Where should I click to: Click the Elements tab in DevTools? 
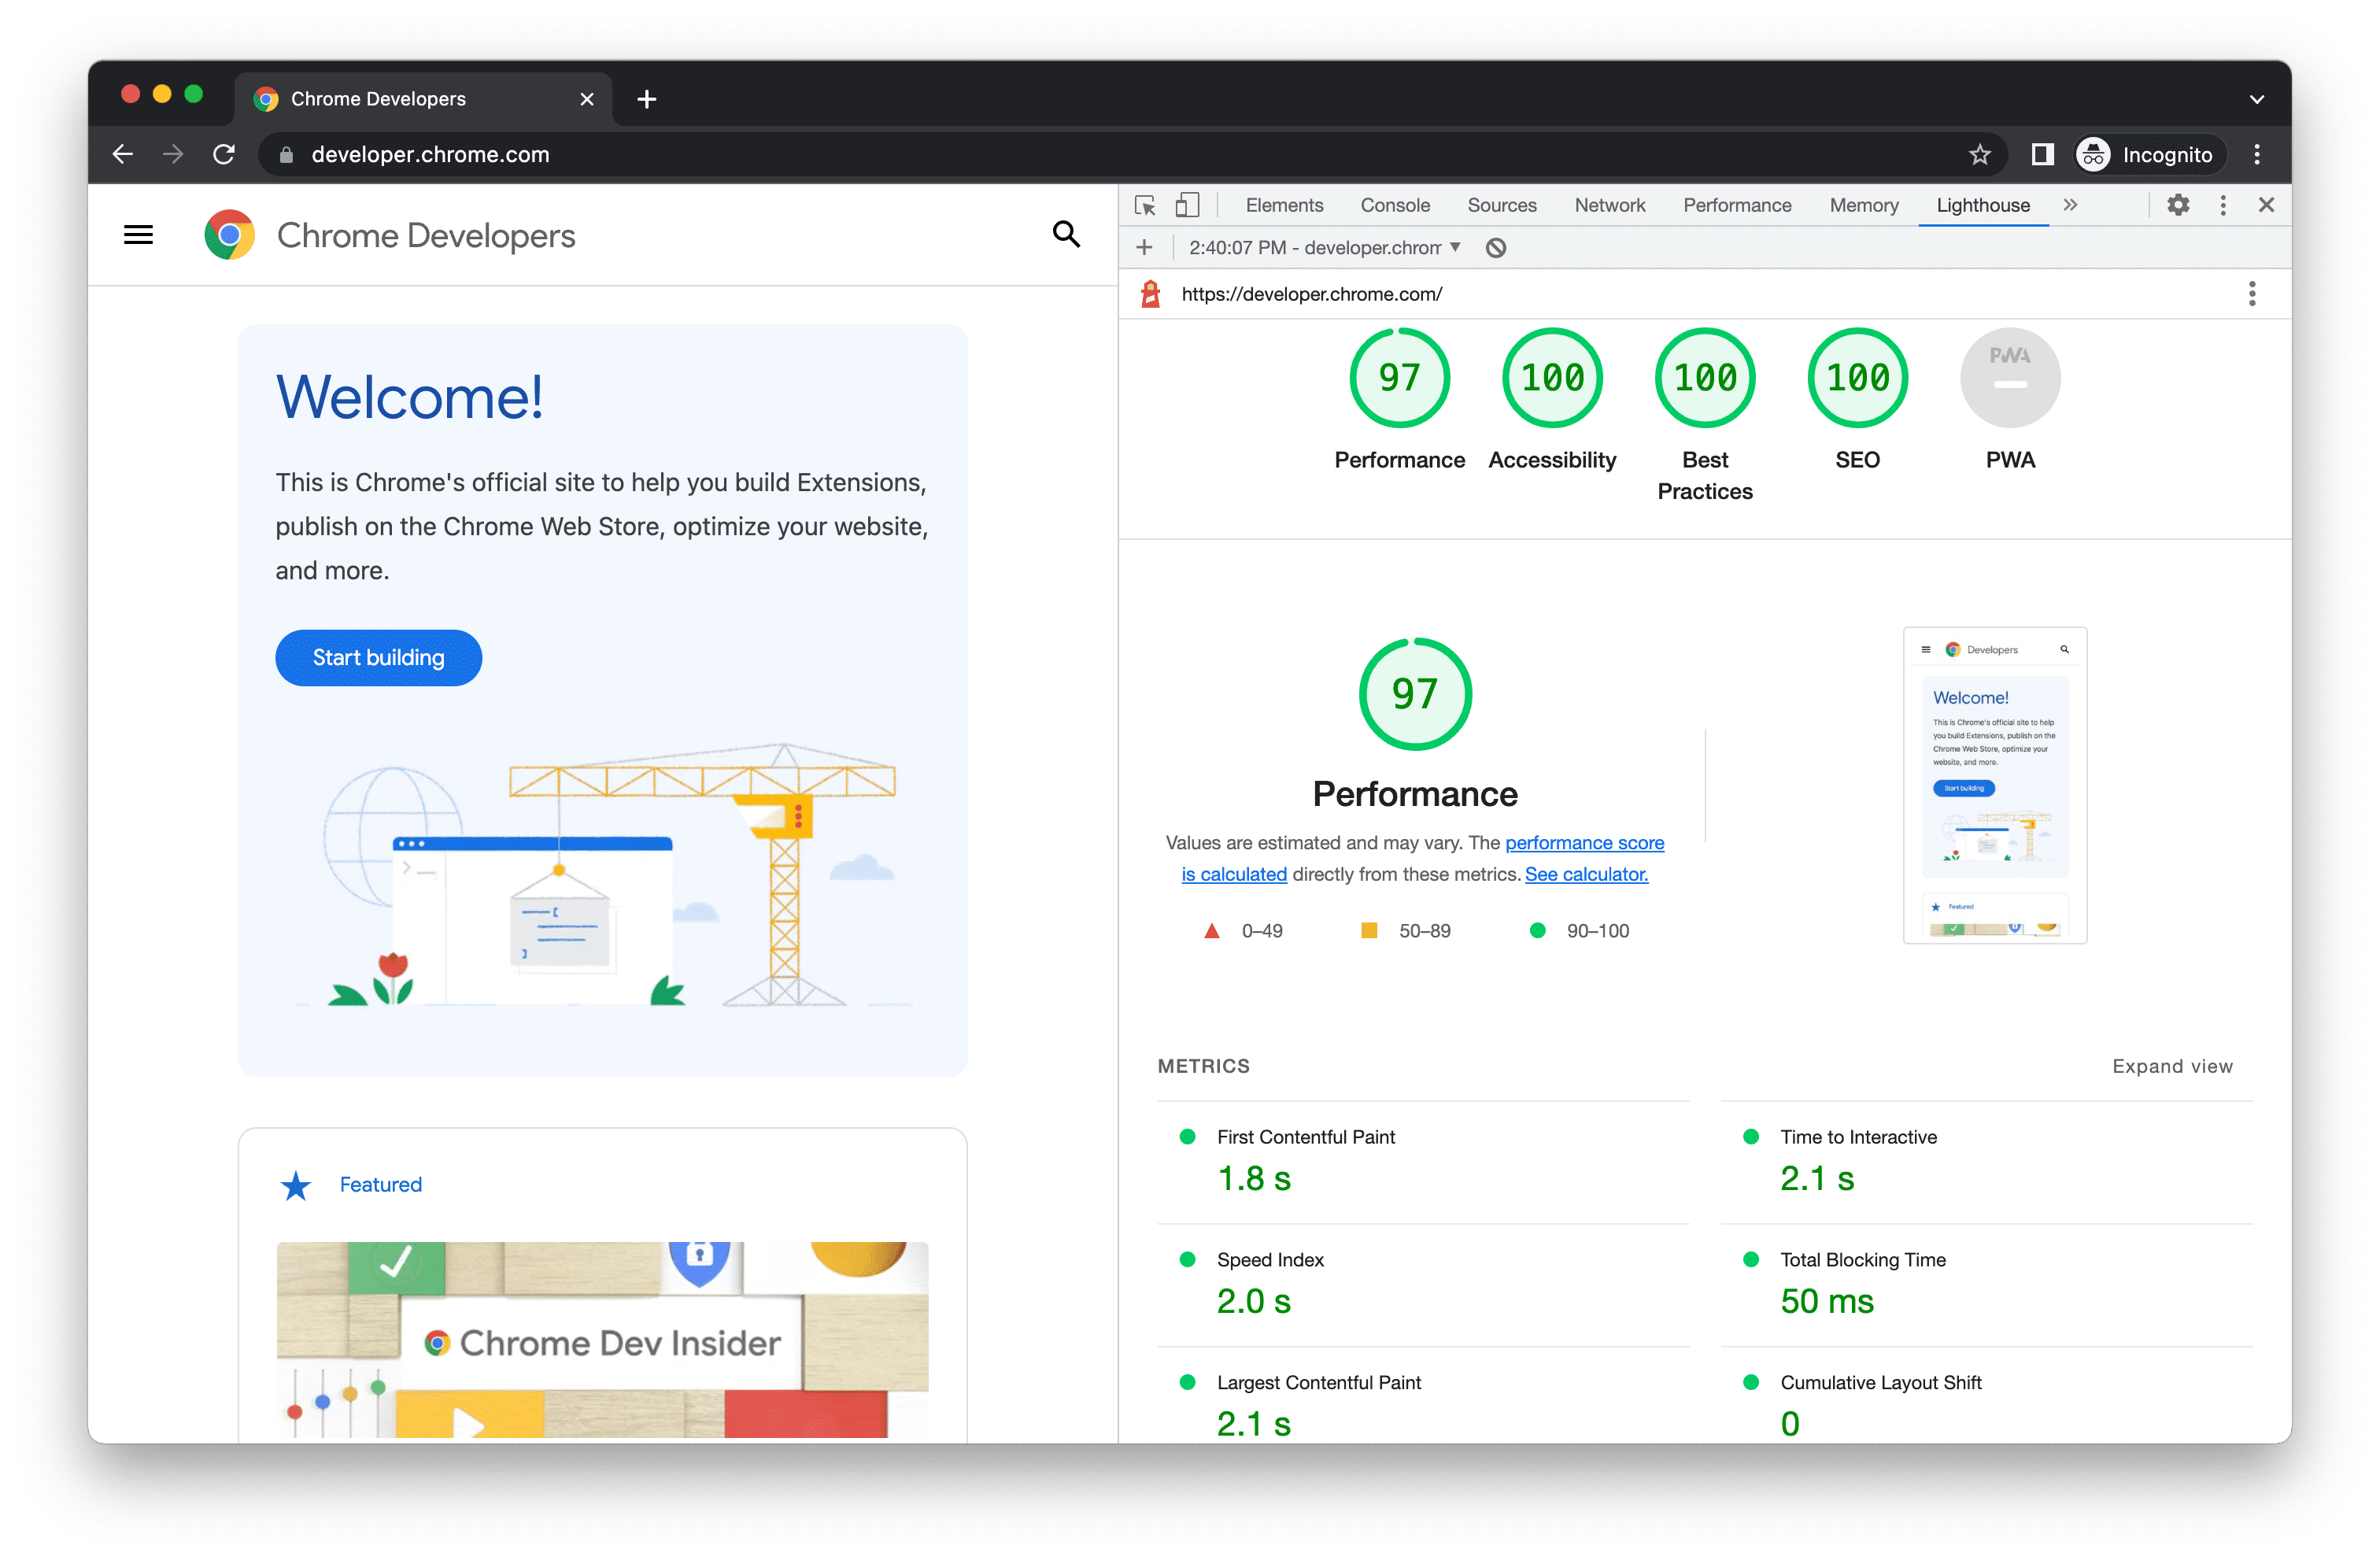[x=1285, y=204]
